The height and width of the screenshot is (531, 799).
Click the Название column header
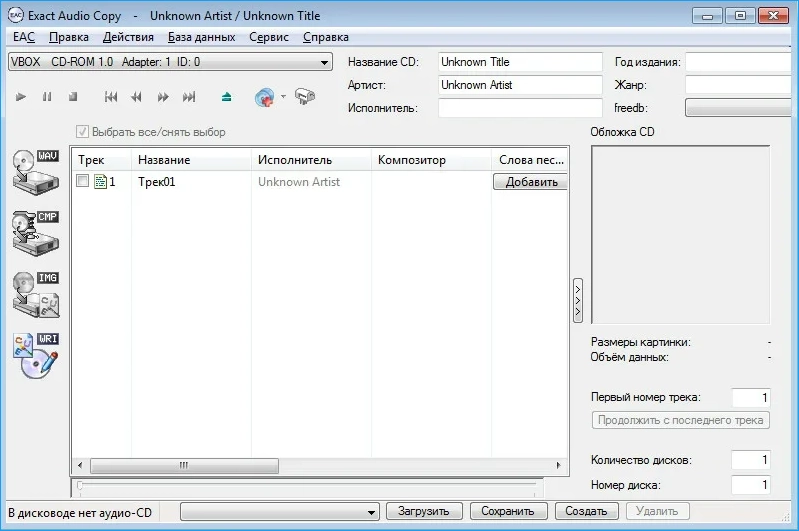(191, 160)
